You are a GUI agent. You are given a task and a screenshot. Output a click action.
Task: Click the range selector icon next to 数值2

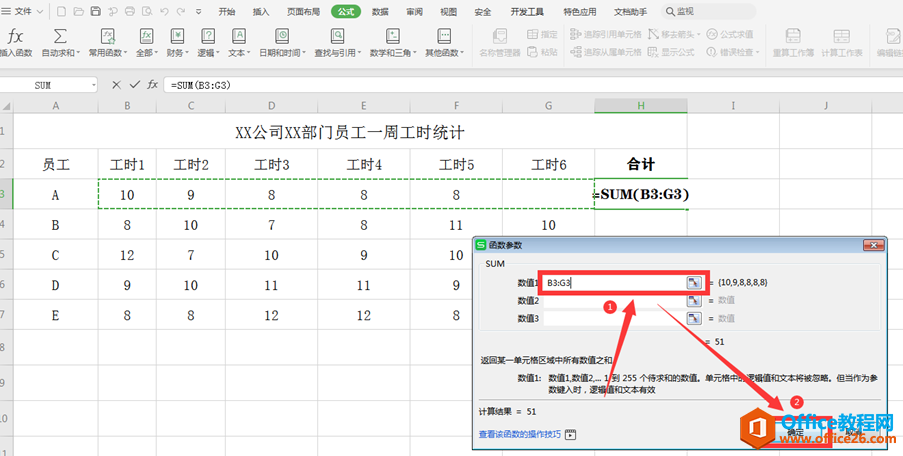coord(695,300)
